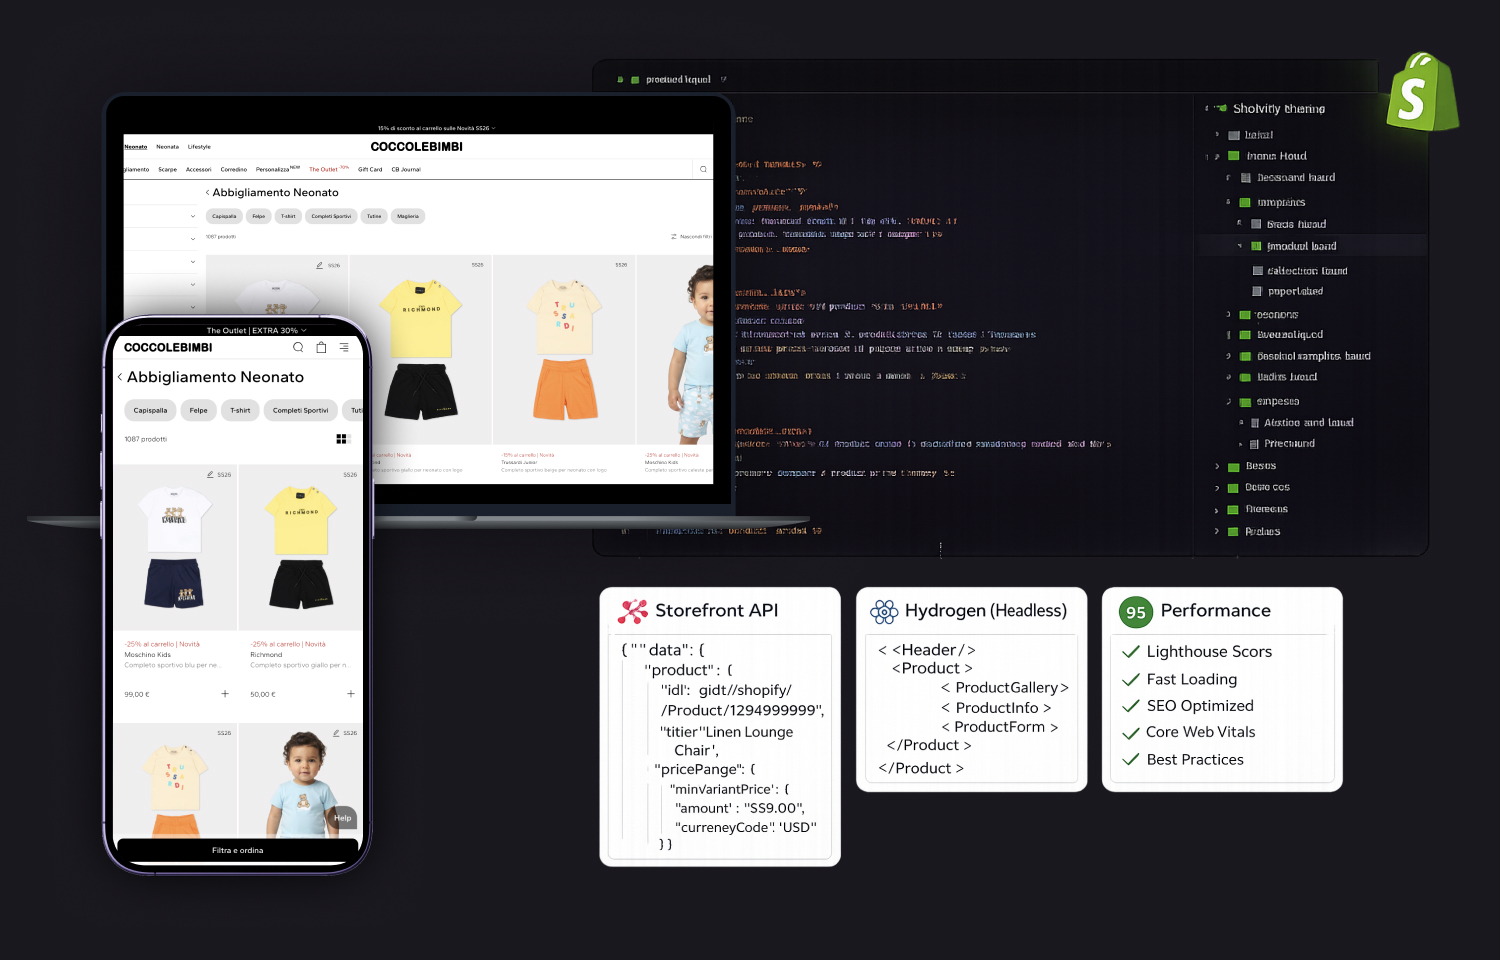Filter by Felpe on the laptop
This screenshot has height=960, width=1500.
[259, 216]
